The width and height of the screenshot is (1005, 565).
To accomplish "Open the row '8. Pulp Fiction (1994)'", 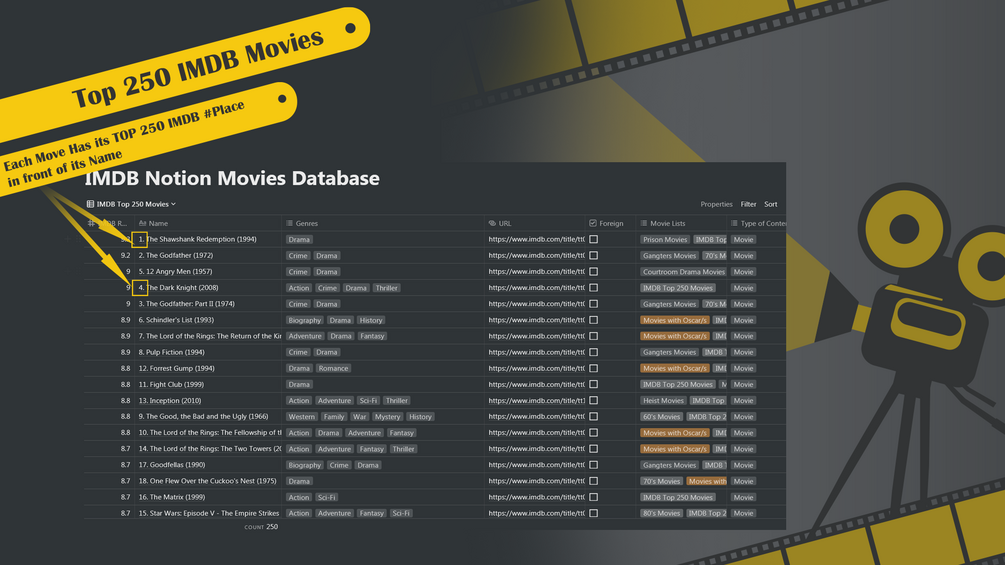I will [172, 352].
